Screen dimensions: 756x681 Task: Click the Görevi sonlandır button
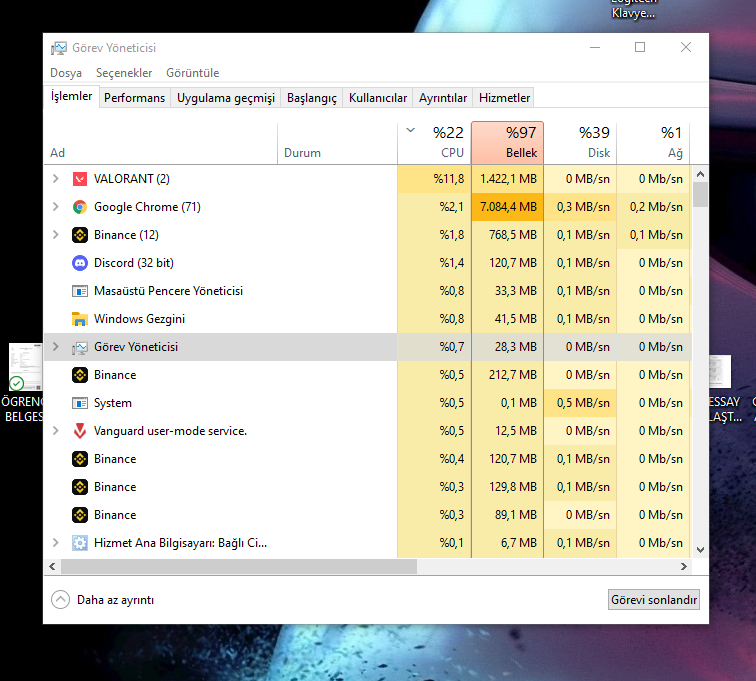654,599
